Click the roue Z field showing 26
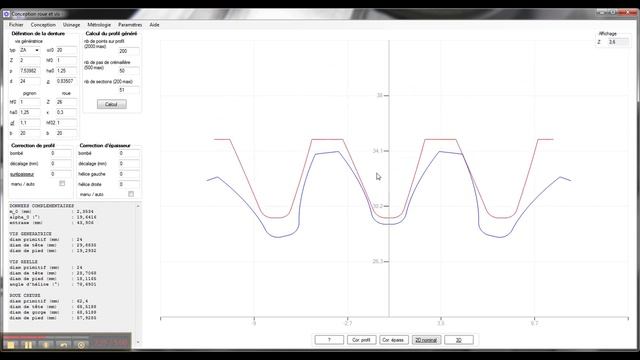This screenshot has height=360, width=640. (66, 102)
